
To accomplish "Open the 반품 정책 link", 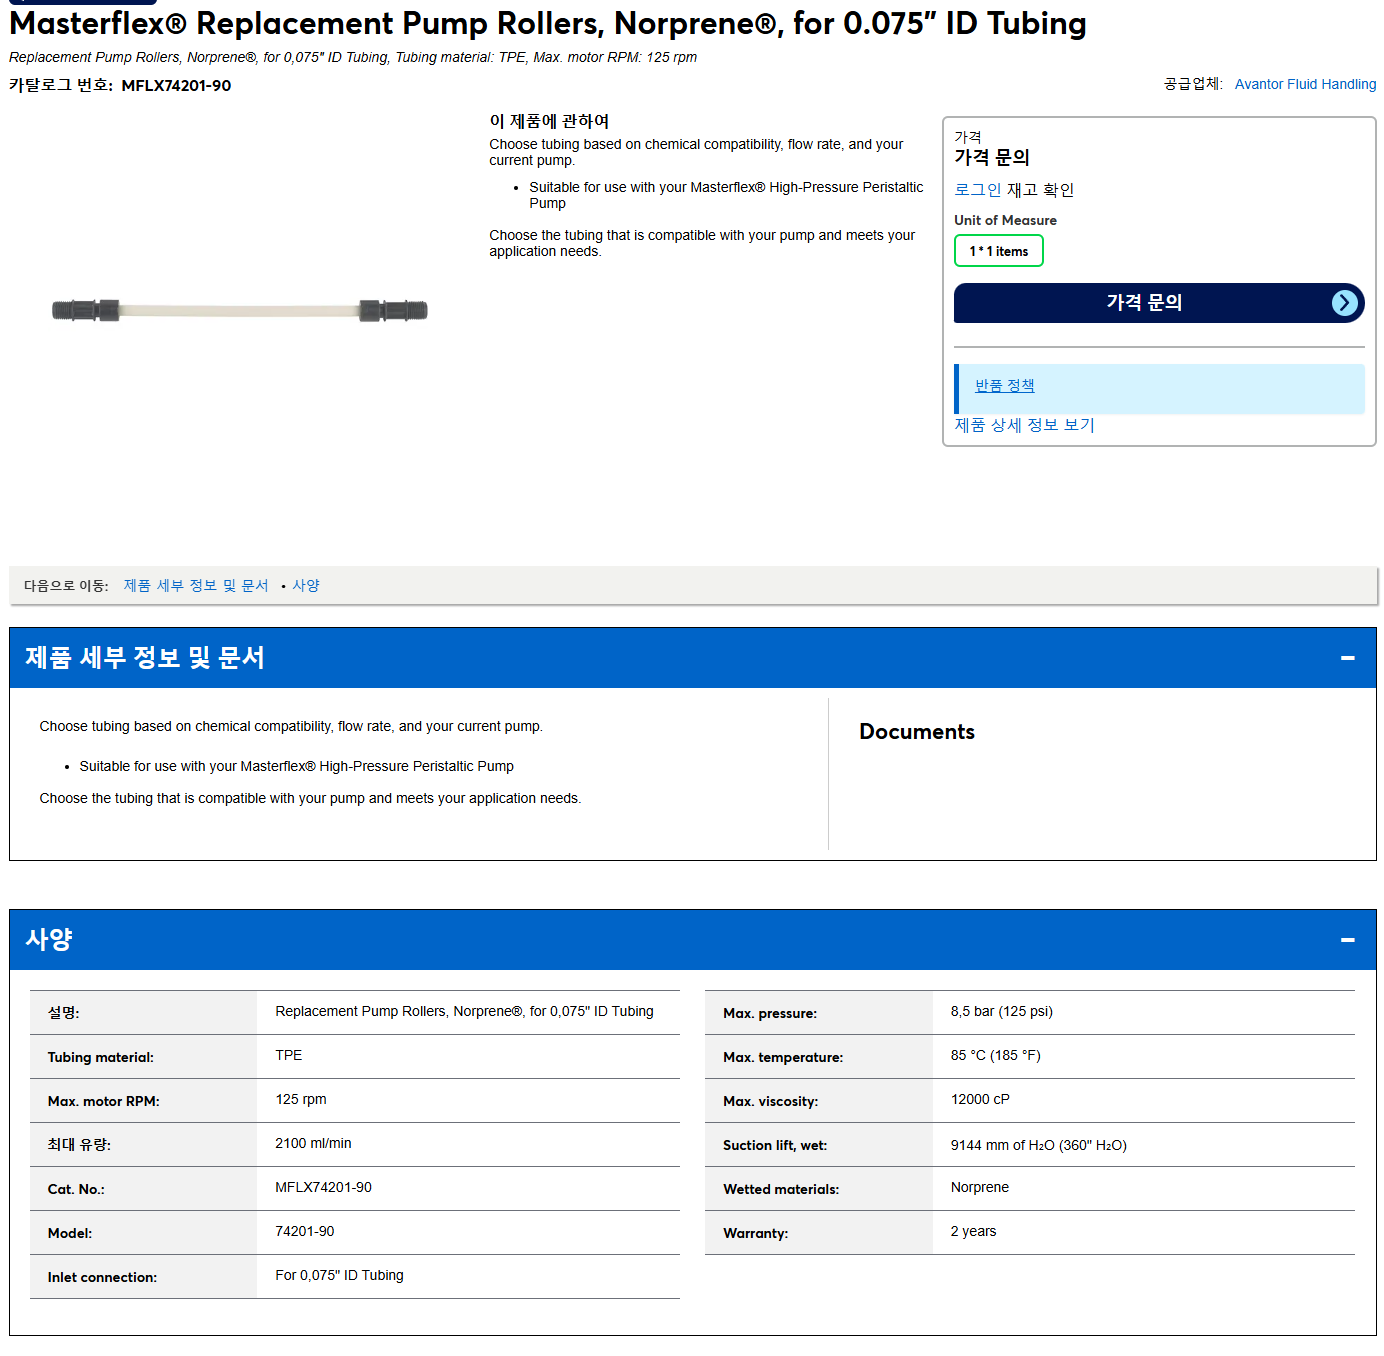I will [1004, 386].
